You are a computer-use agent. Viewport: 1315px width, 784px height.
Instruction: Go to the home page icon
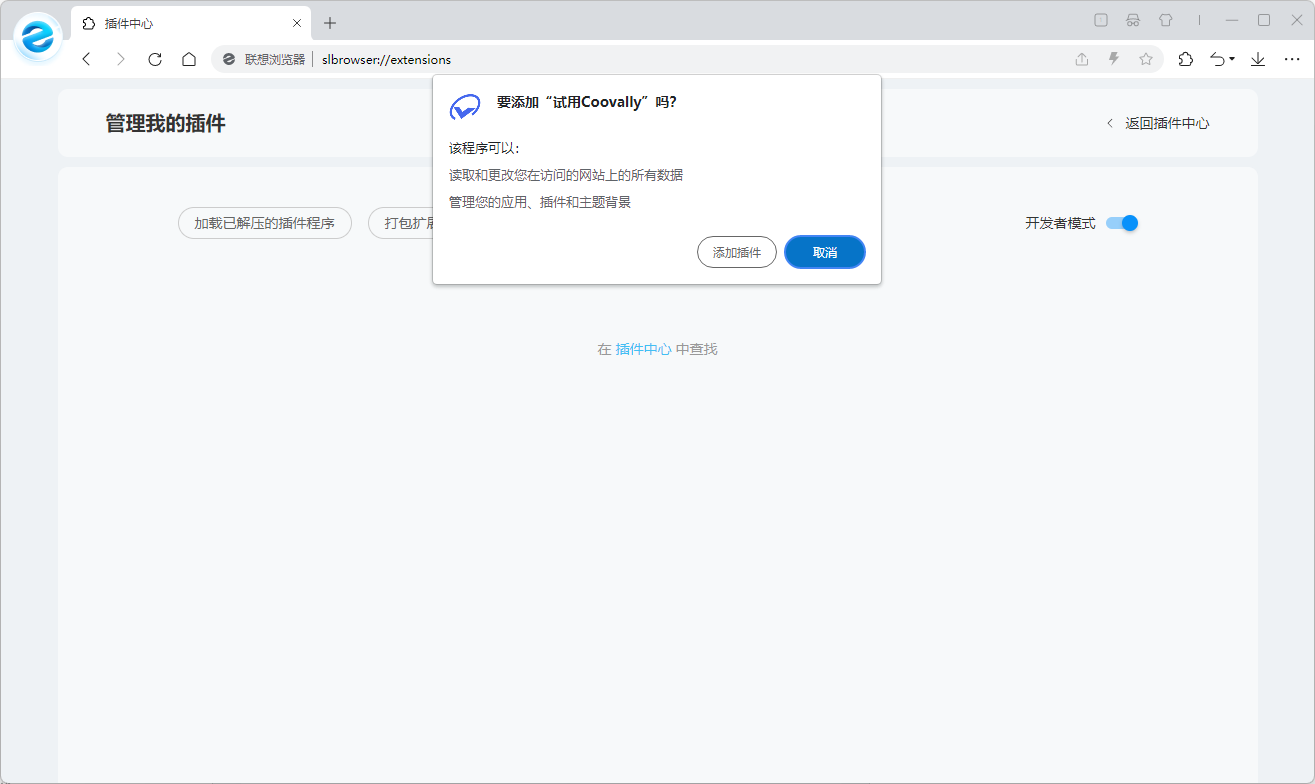coord(189,59)
